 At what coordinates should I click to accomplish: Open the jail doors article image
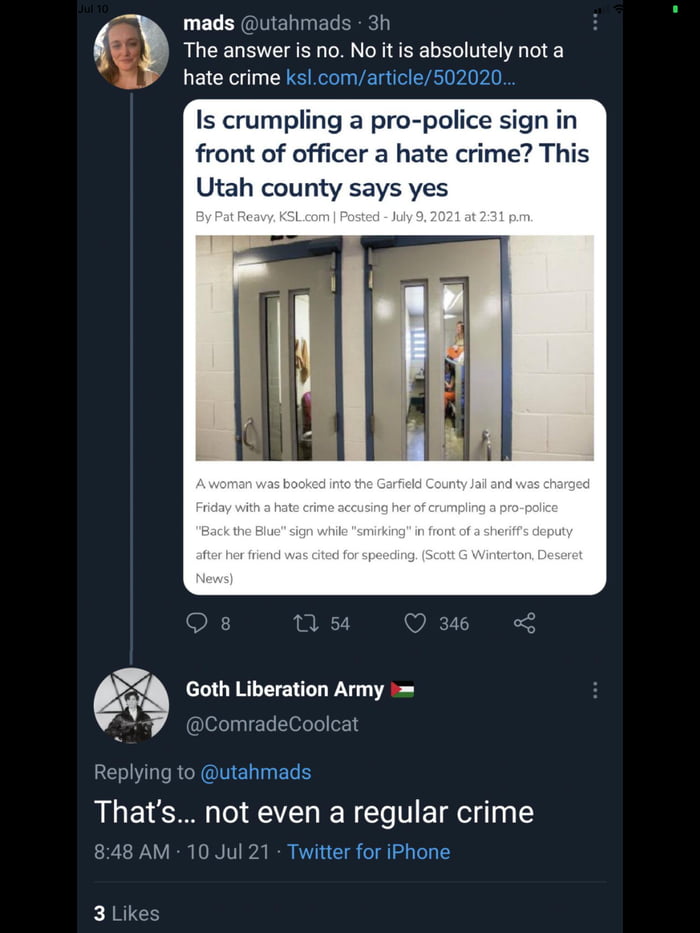[394, 347]
